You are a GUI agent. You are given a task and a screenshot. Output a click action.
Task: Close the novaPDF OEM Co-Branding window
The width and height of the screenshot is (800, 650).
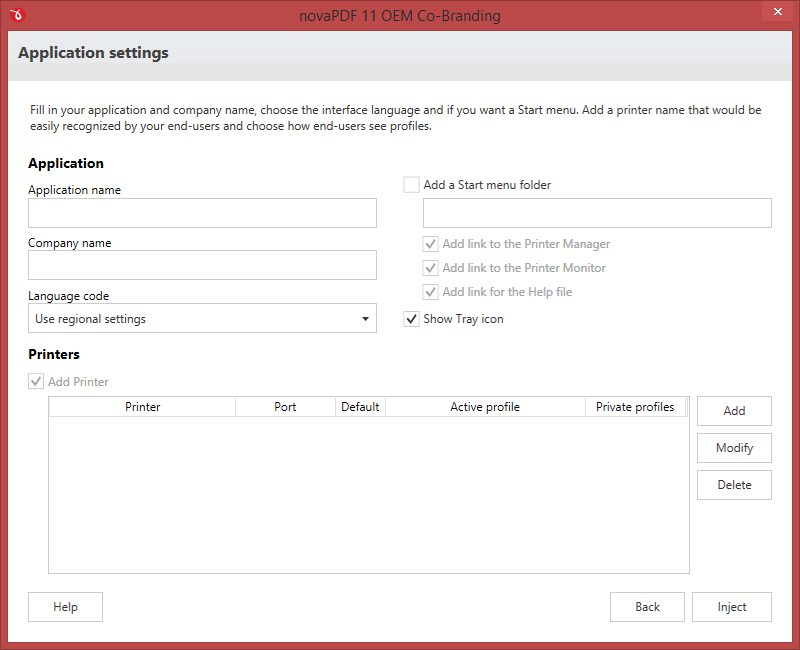(778, 11)
